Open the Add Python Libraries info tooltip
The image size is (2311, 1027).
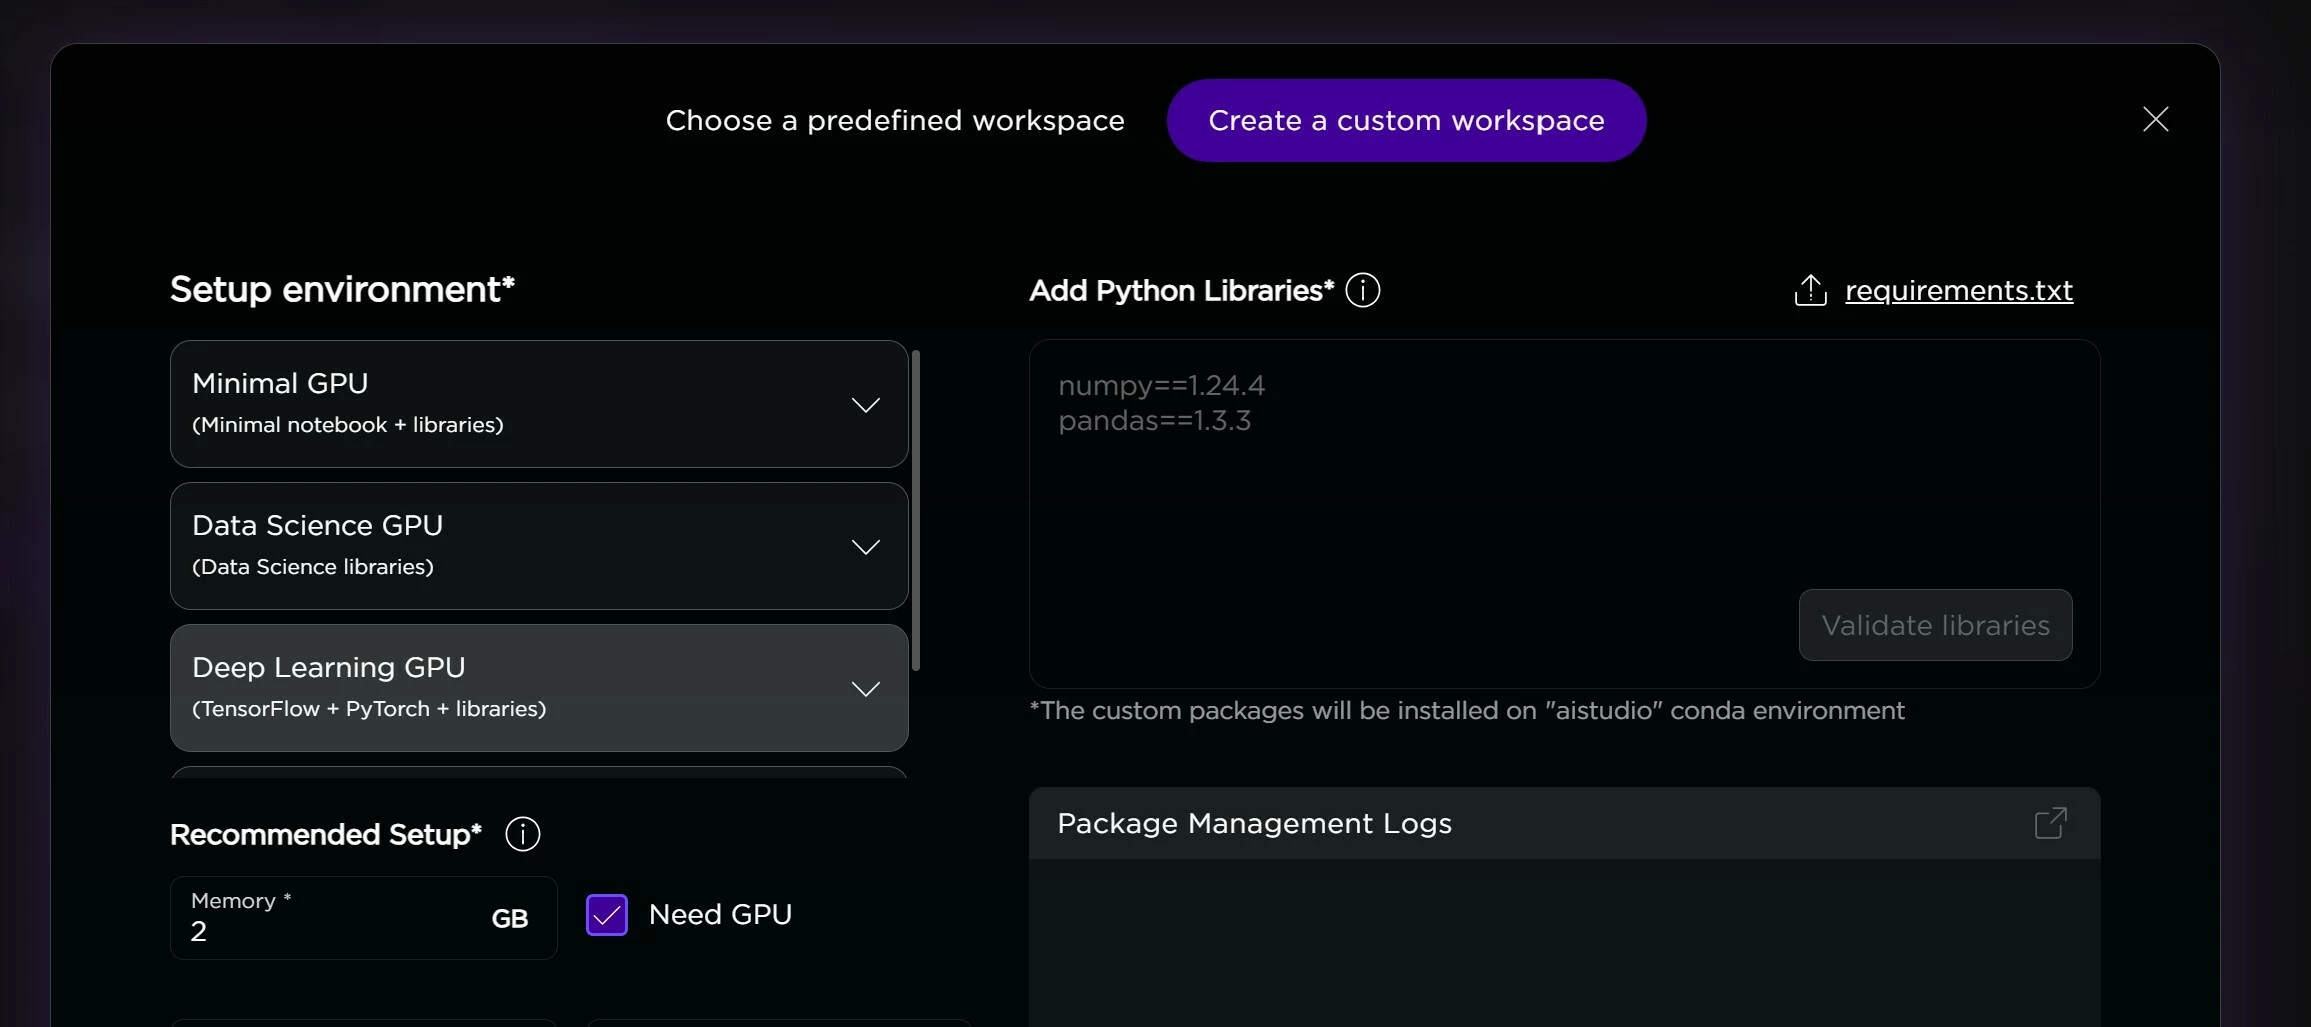[1362, 290]
